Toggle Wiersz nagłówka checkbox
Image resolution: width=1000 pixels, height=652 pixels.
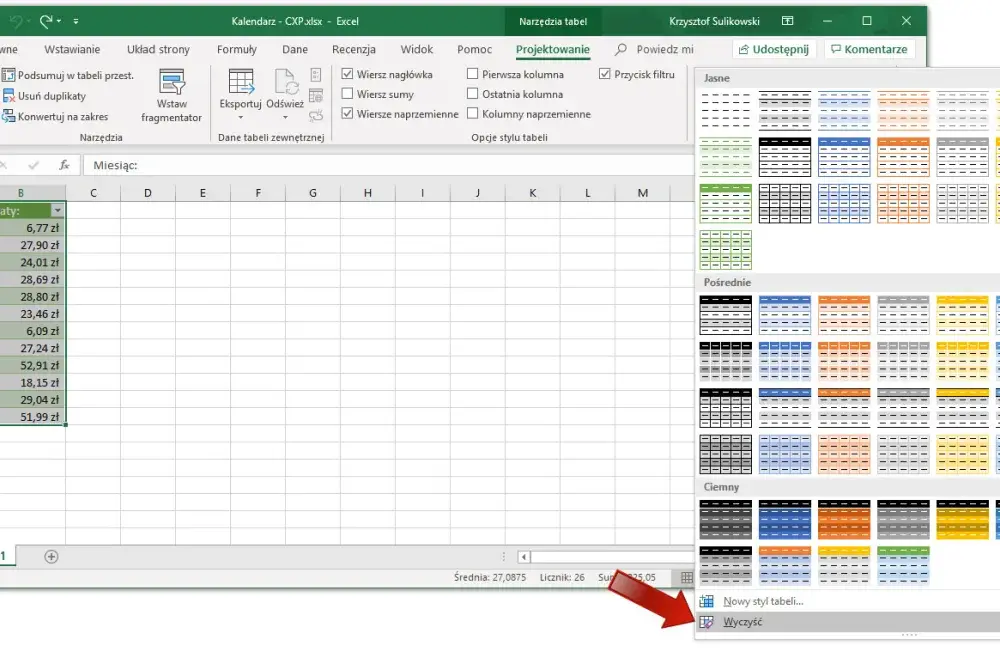click(x=347, y=74)
